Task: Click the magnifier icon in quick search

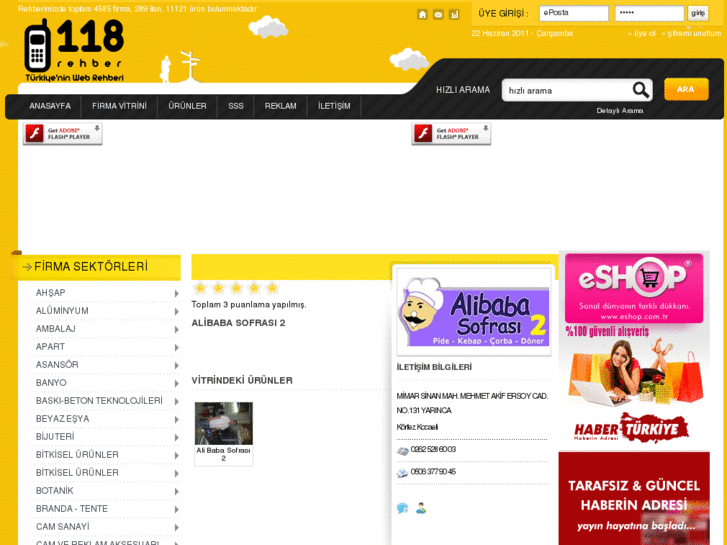Action: point(640,90)
